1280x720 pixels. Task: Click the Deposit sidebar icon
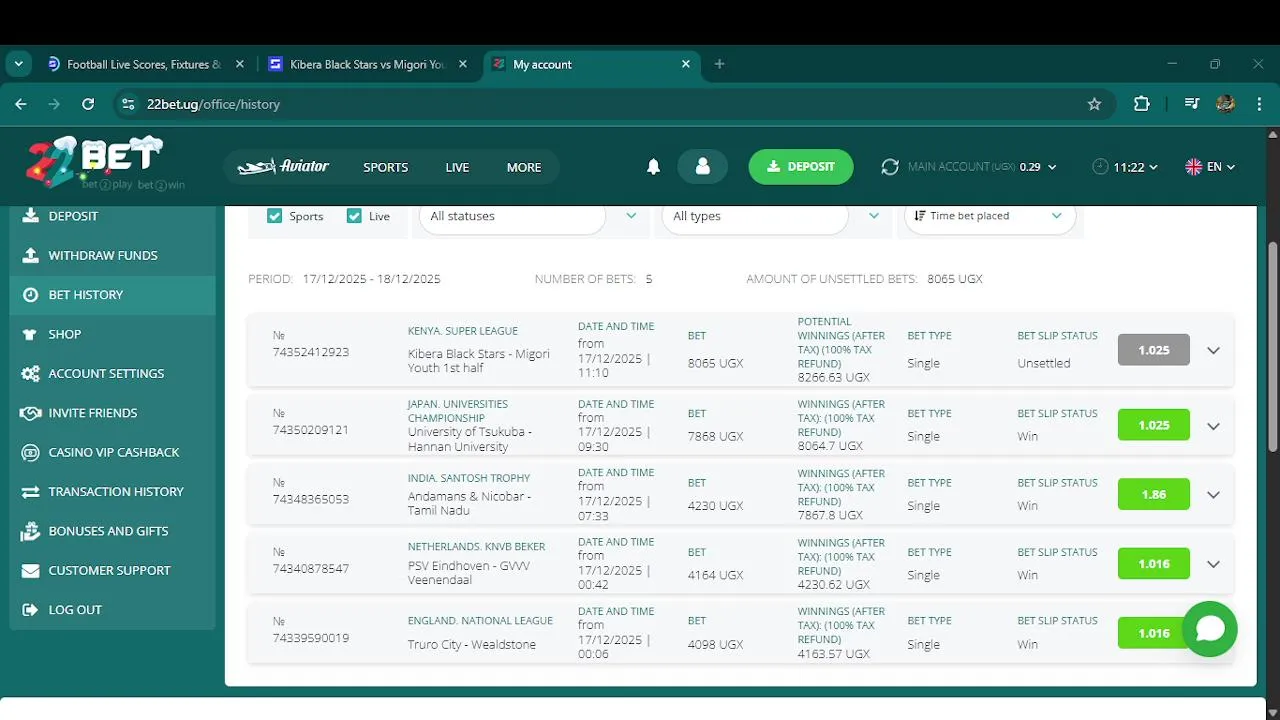click(x=30, y=216)
